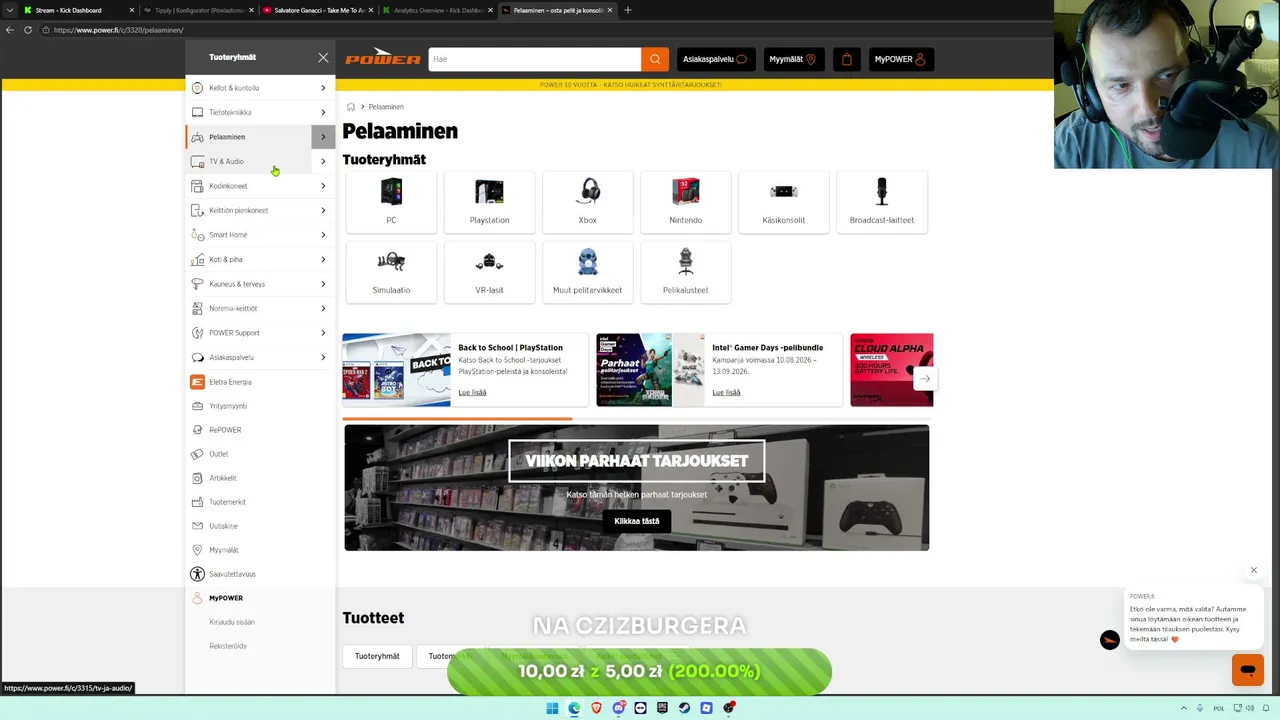Expand the Pelaaminen submenu arrow
The height and width of the screenshot is (720, 1280).
click(323, 137)
